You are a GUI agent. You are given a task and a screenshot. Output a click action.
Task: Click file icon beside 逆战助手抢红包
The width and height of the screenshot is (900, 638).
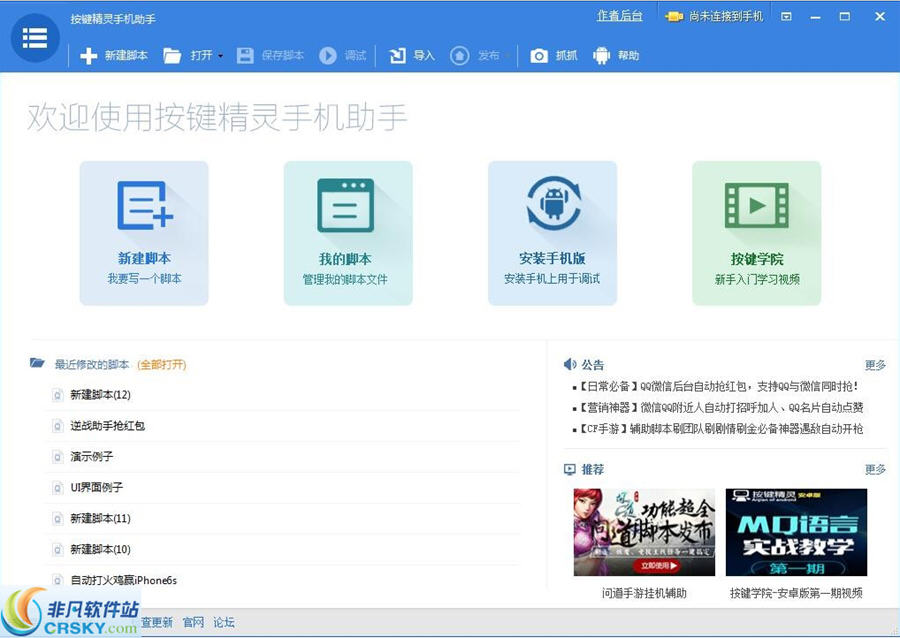(57, 426)
